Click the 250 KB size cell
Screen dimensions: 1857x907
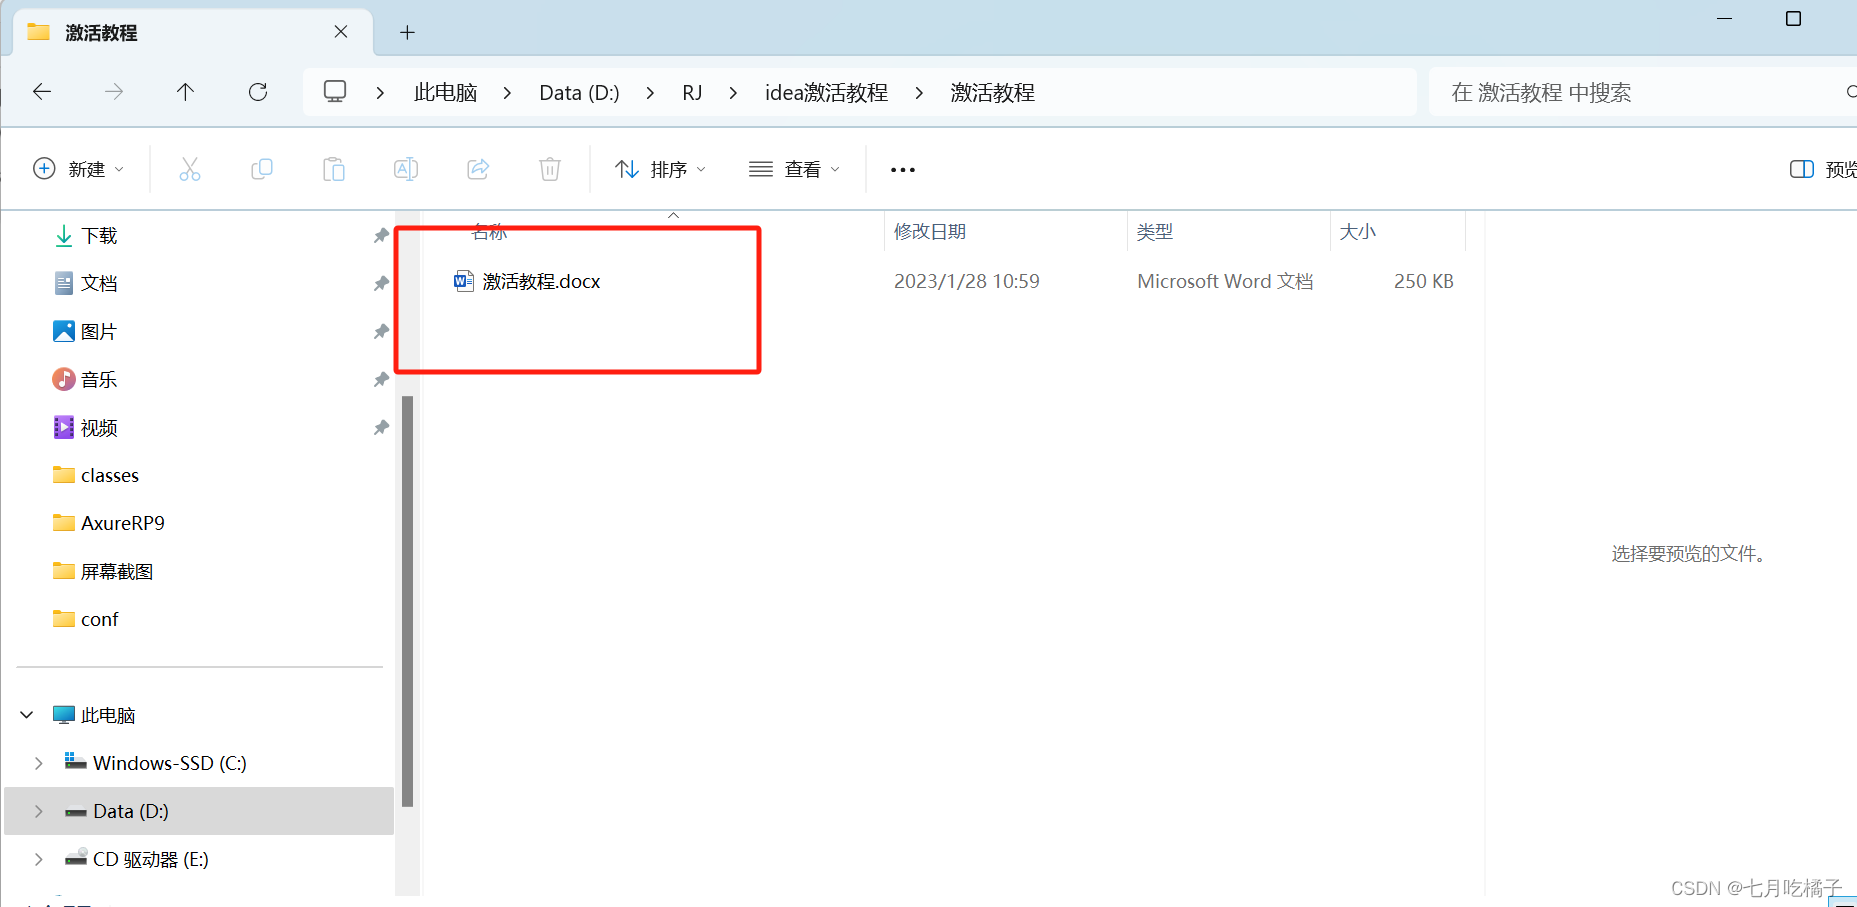tap(1424, 281)
